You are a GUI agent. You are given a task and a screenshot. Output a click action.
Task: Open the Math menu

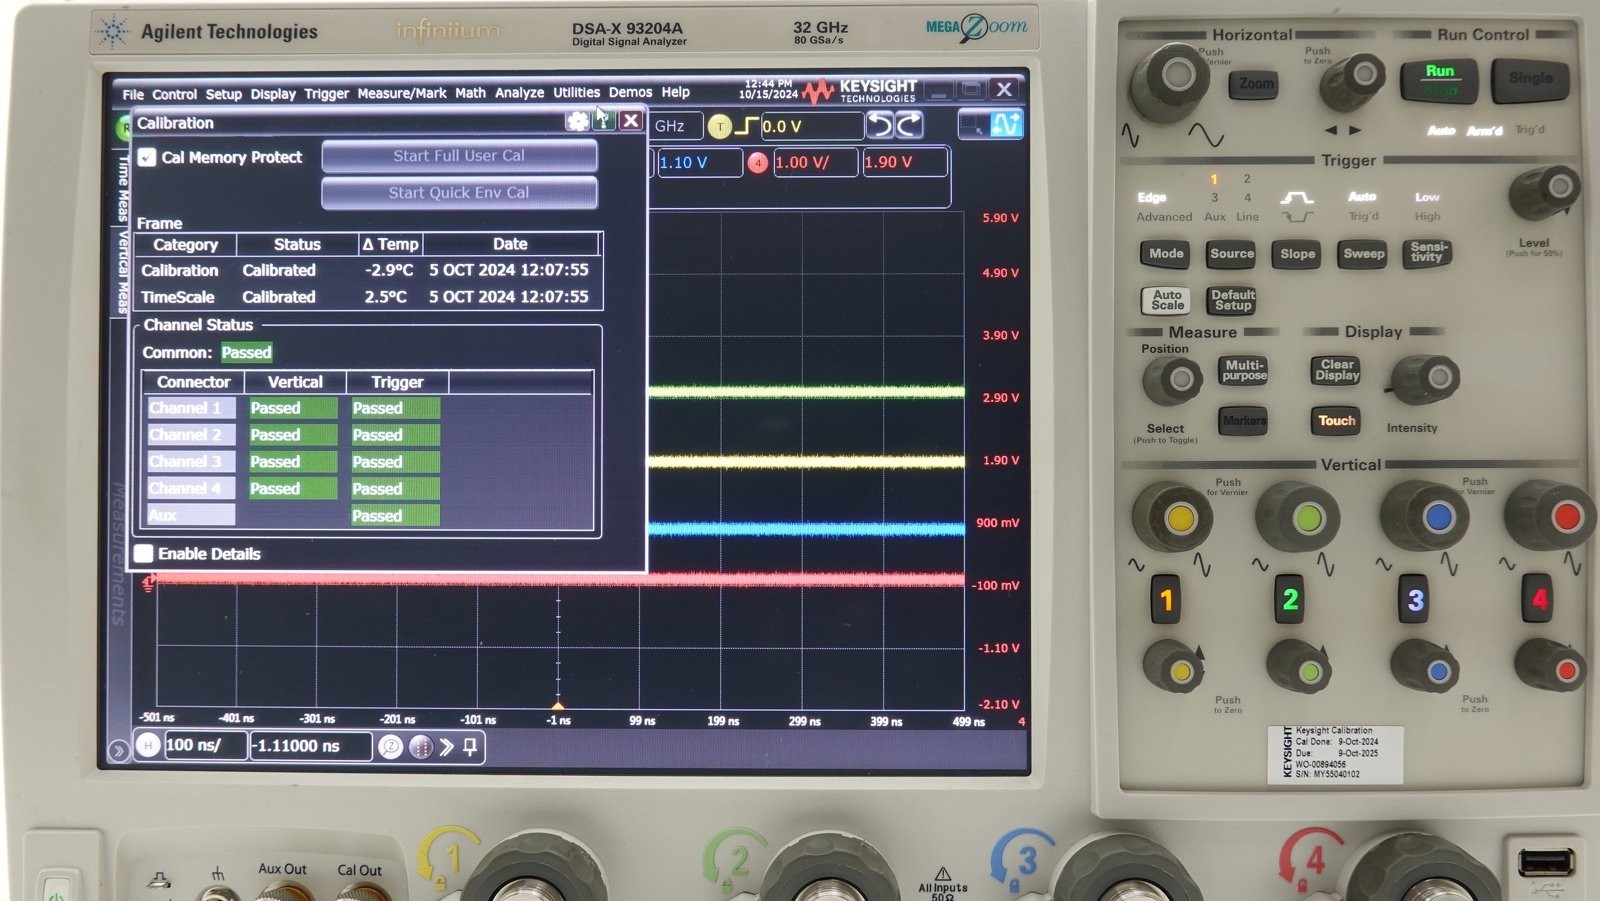(471, 93)
